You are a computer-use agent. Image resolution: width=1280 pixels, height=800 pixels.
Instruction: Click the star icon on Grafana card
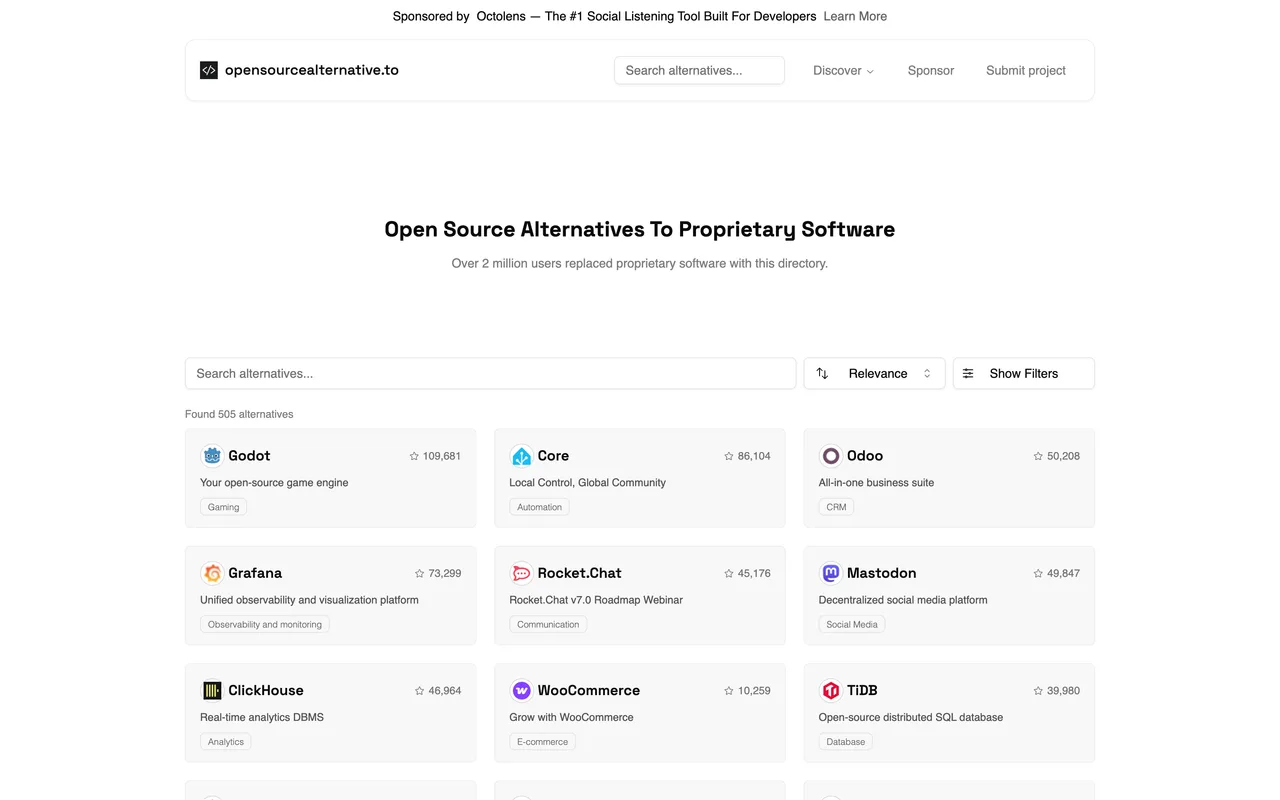click(420, 573)
